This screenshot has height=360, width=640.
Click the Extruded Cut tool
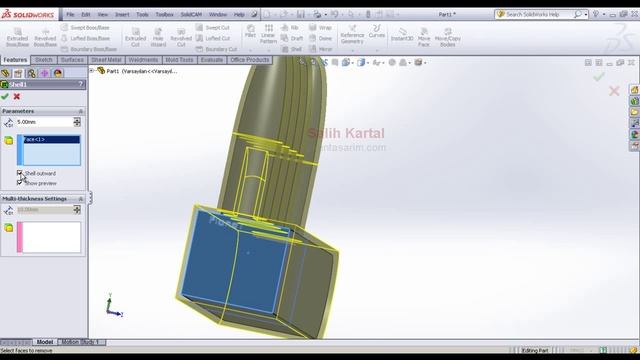coord(136,37)
